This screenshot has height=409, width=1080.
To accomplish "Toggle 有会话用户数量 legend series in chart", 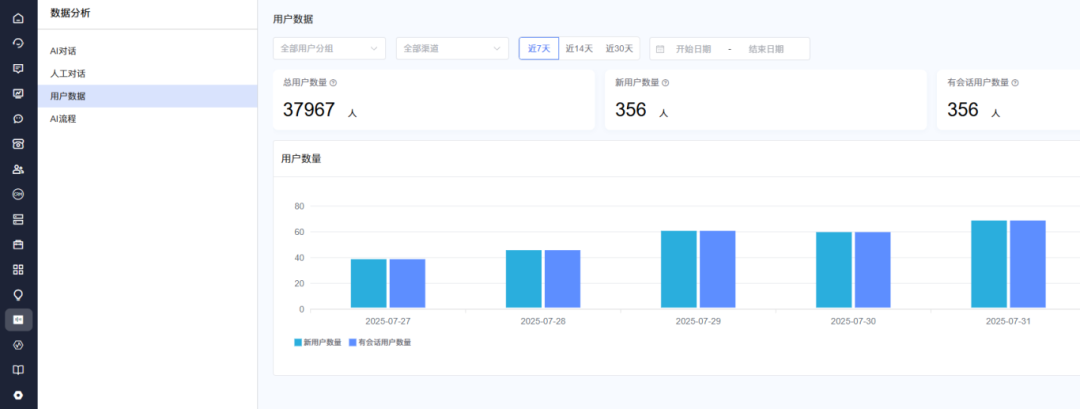I will (x=379, y=342).
